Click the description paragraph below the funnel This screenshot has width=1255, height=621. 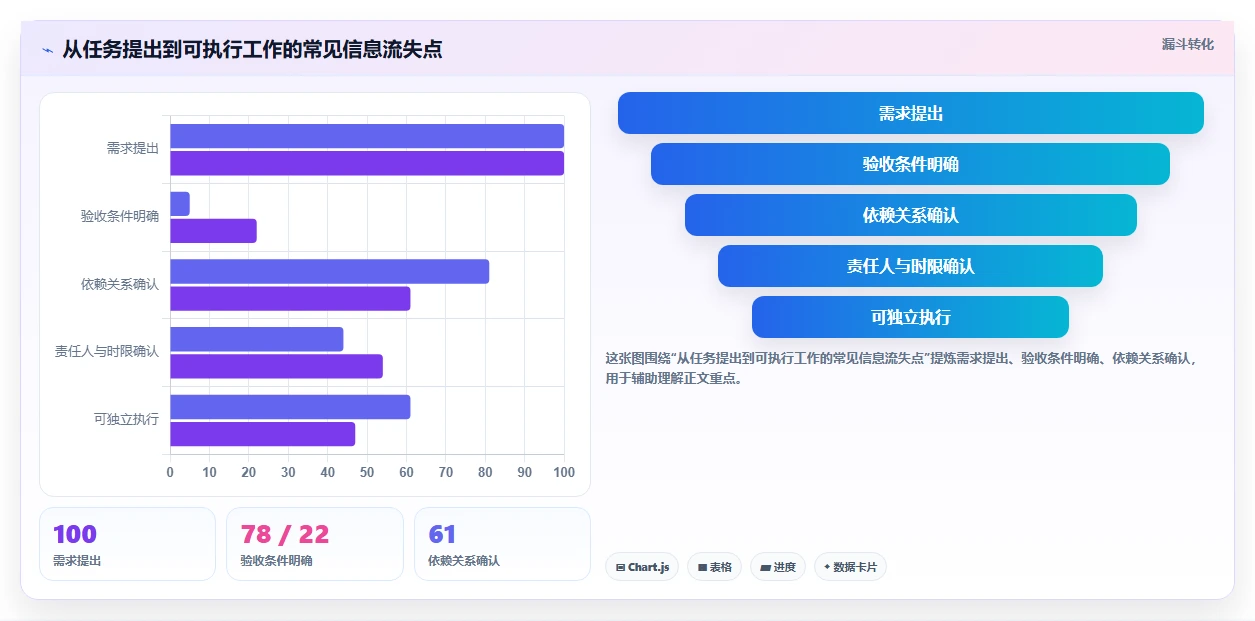coord(902,368)
